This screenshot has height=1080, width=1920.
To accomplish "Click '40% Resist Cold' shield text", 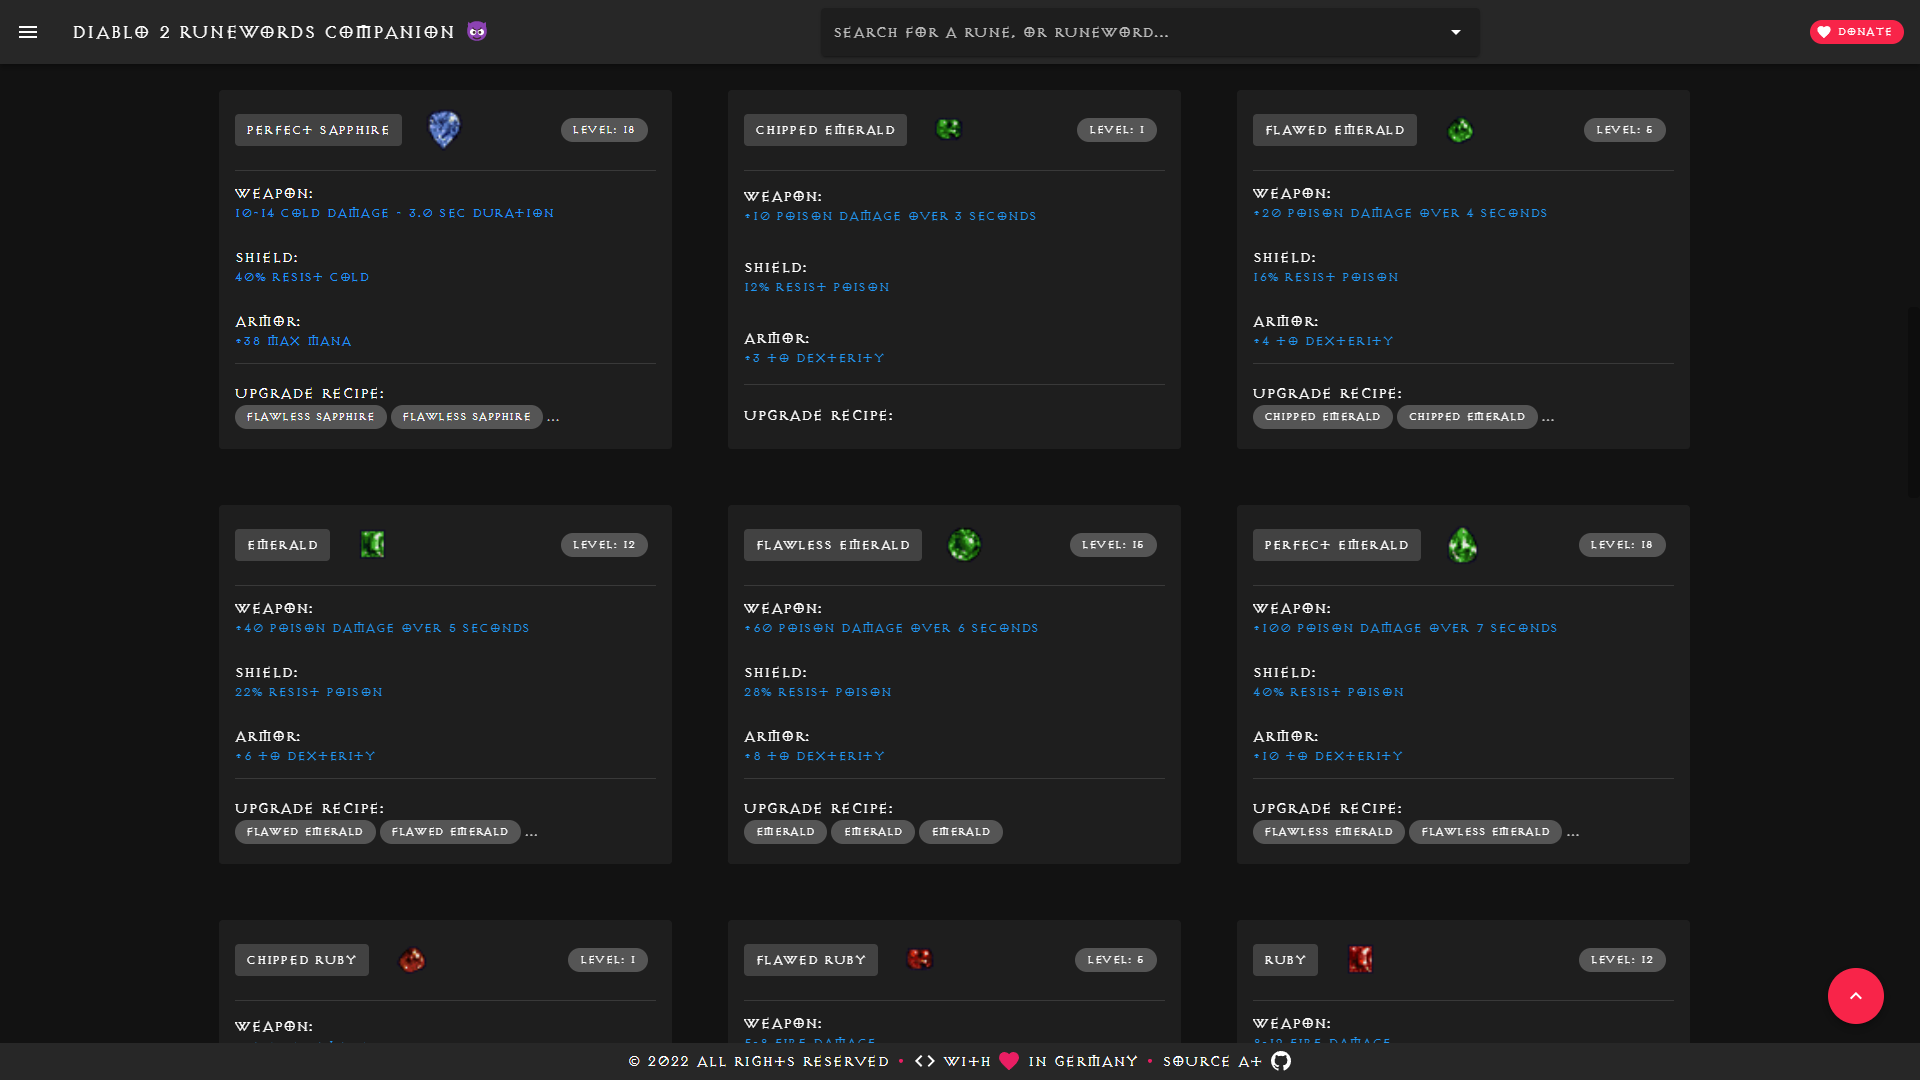I will click(x=302, y=277).
